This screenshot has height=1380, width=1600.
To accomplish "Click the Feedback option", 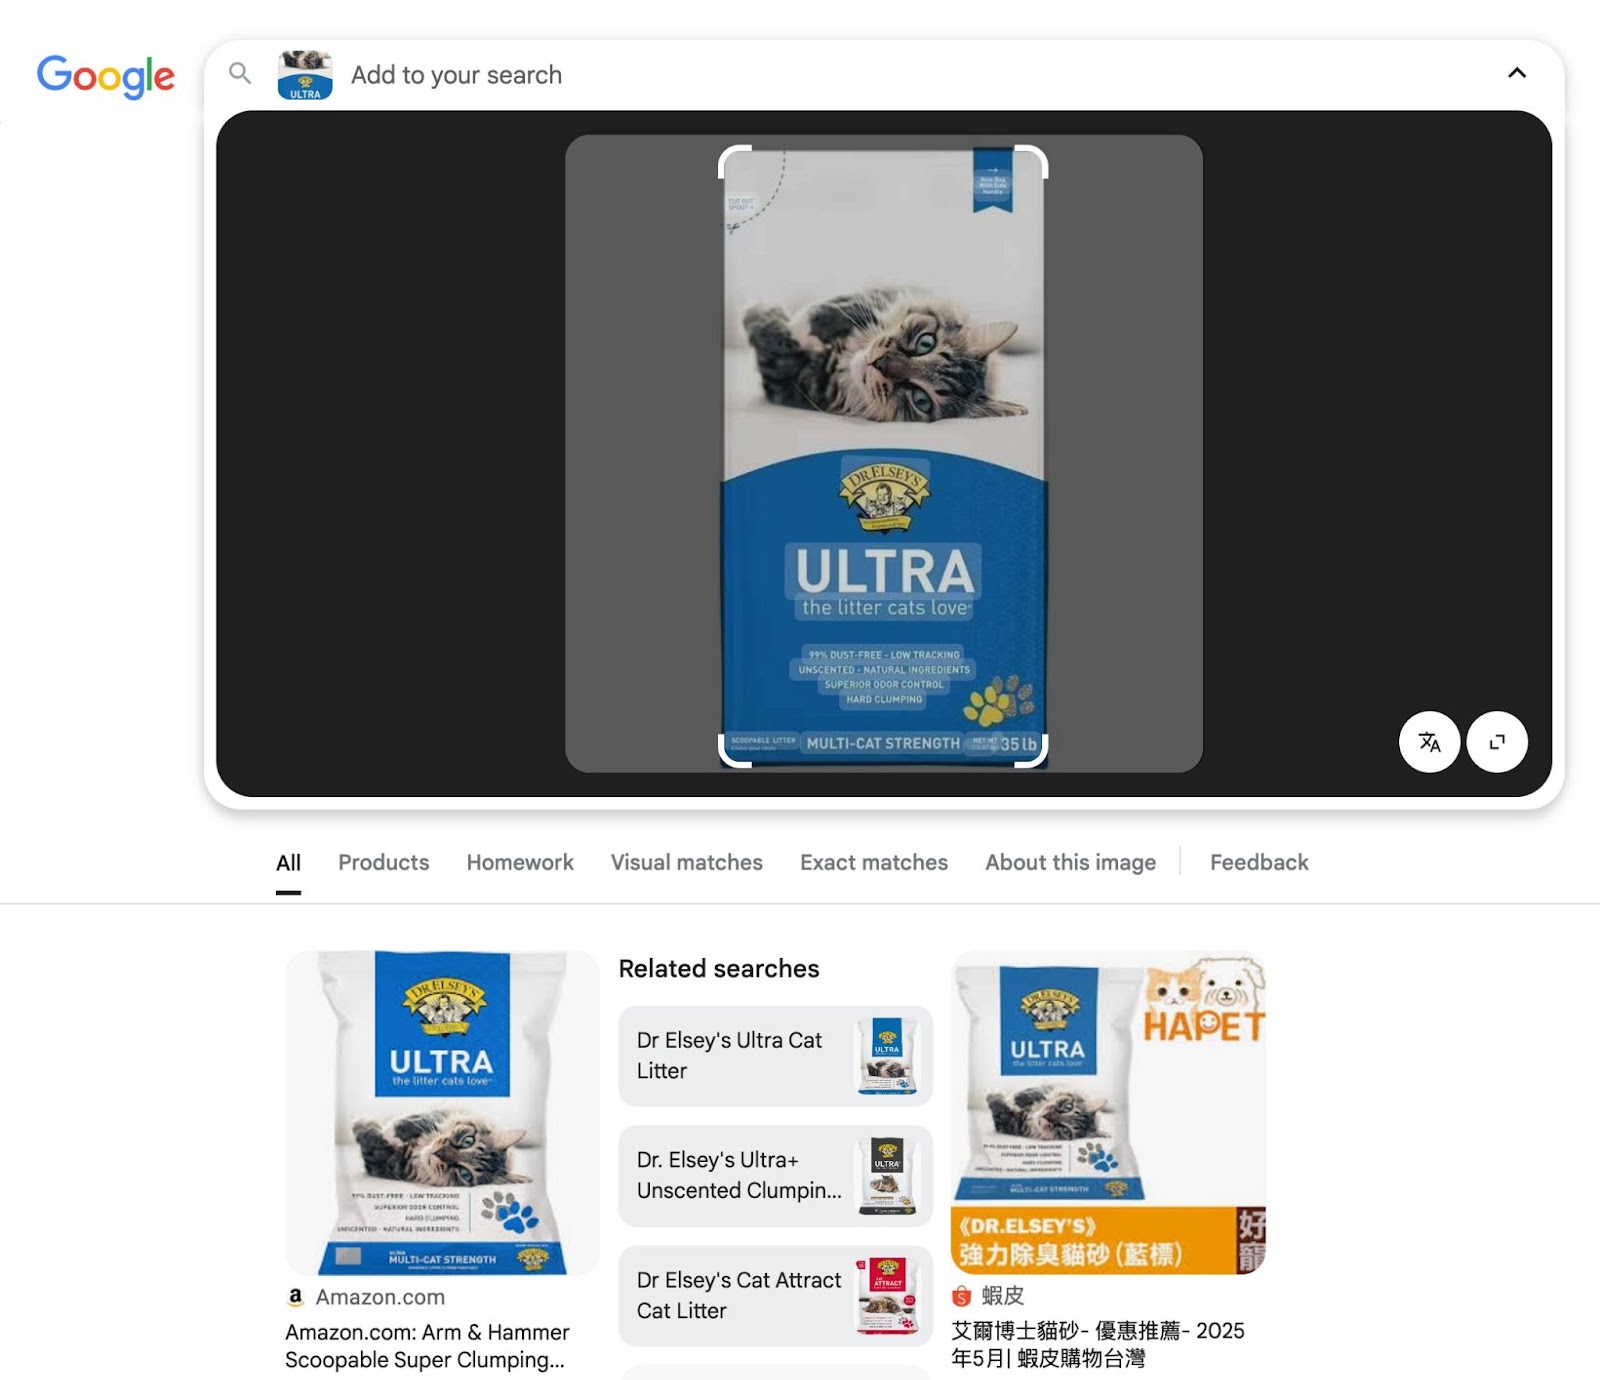I will pos(1259,862).
